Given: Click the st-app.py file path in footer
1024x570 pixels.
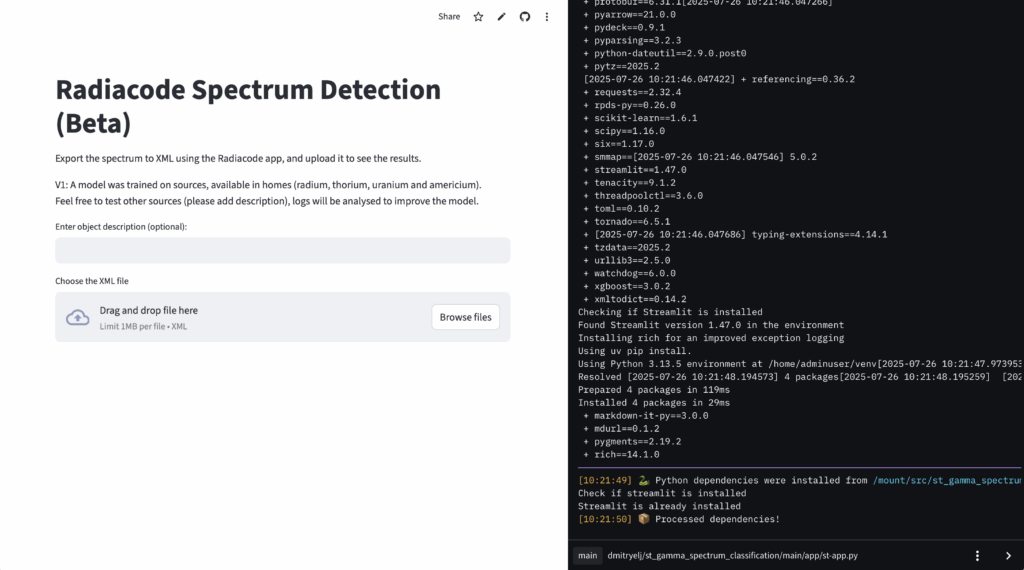Looking at the screenshot, I should 733,555.
